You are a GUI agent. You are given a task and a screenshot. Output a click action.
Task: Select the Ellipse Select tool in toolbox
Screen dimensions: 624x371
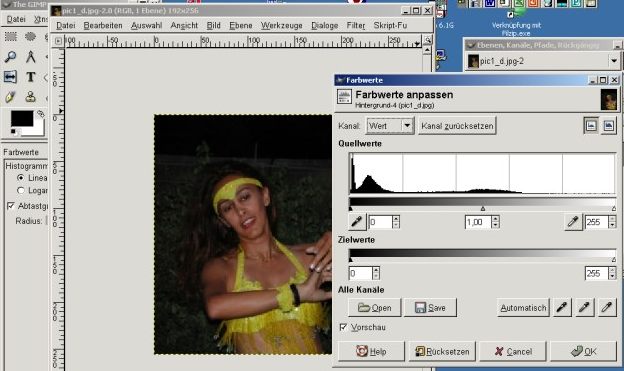coord(30,37)
